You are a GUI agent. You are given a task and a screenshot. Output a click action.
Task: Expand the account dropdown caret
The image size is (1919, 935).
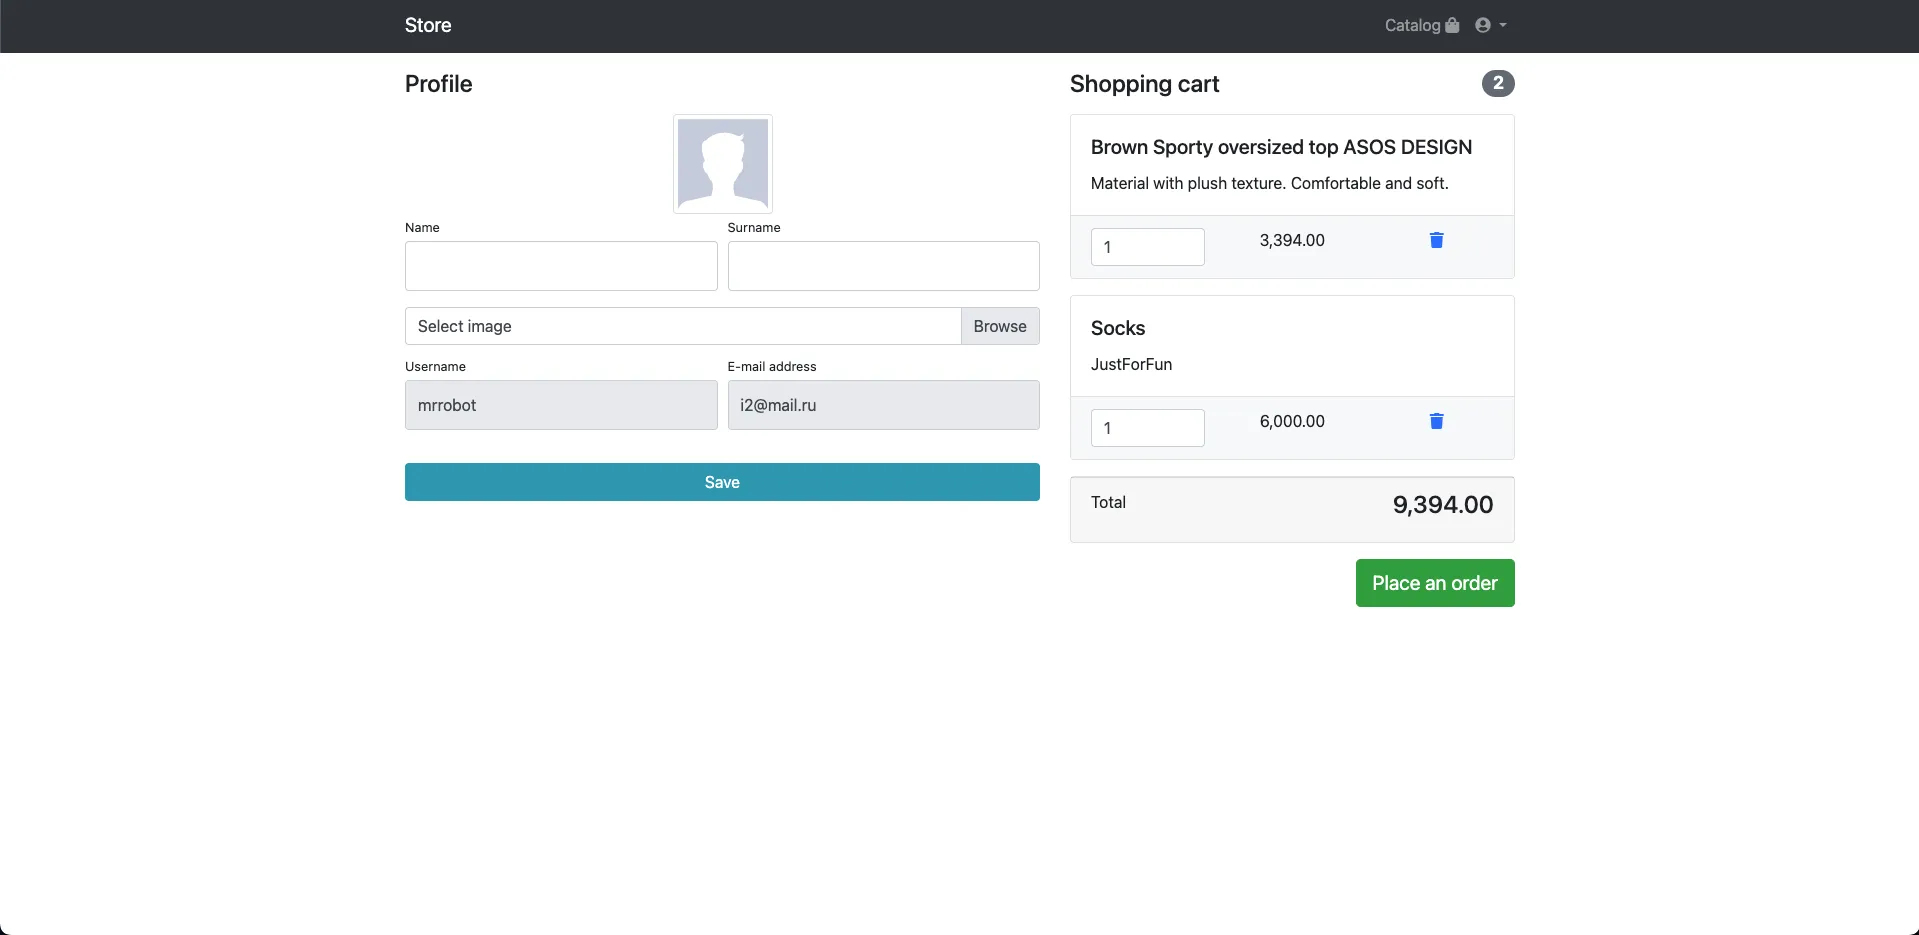(1503, 25)
